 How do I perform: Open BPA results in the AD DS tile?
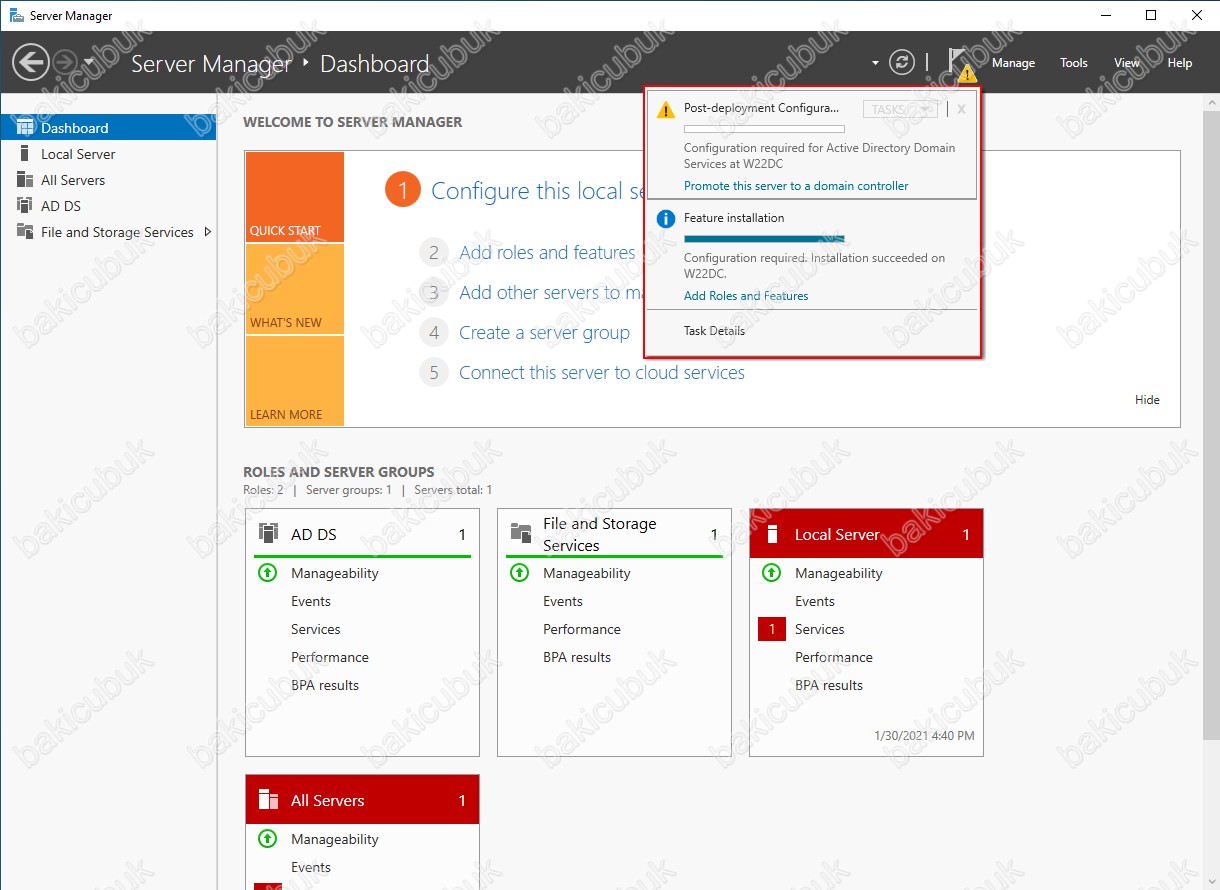pos(325,685)
